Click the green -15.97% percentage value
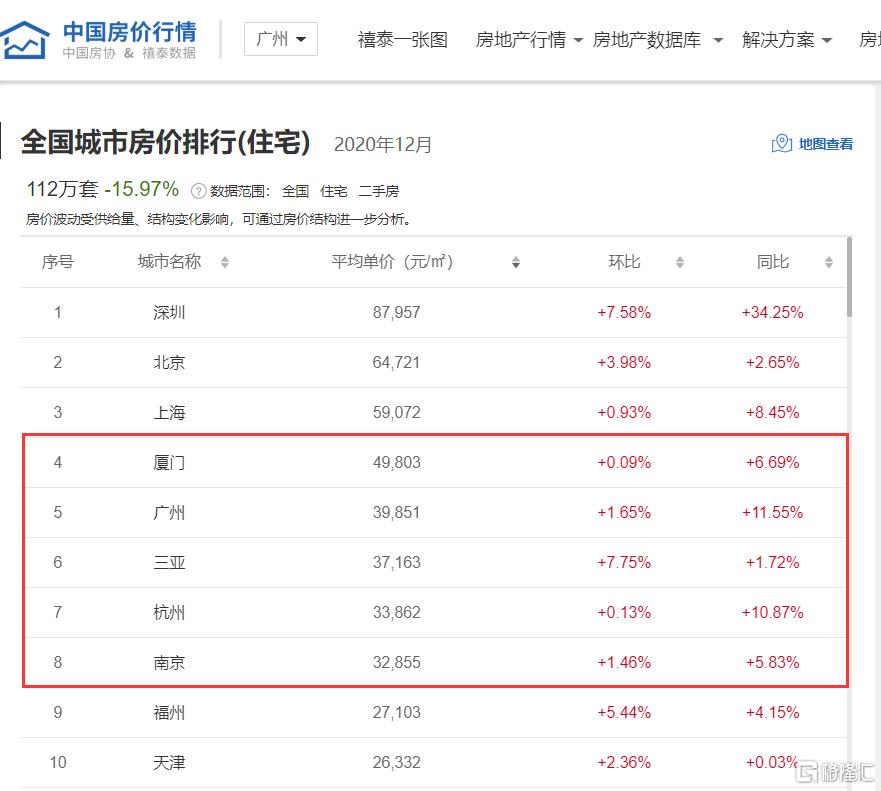881x791 pixels. pyautogui.click(x=142, y=187)
